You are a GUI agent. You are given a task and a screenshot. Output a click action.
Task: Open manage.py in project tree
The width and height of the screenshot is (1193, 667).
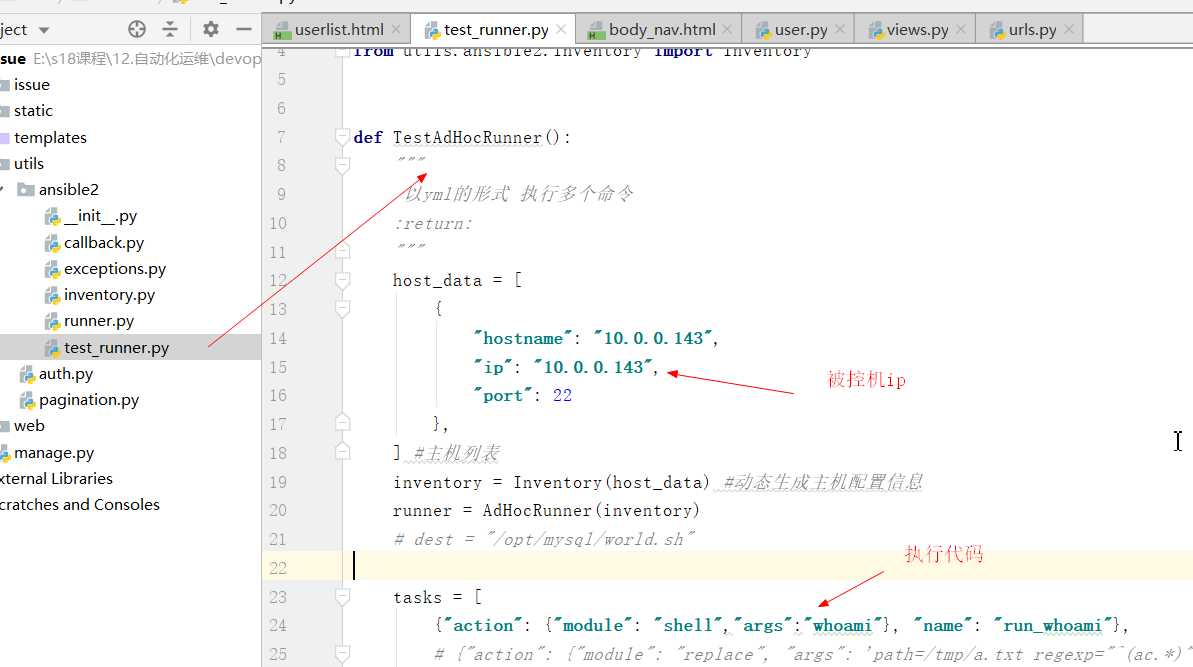[x=54, y=453]
